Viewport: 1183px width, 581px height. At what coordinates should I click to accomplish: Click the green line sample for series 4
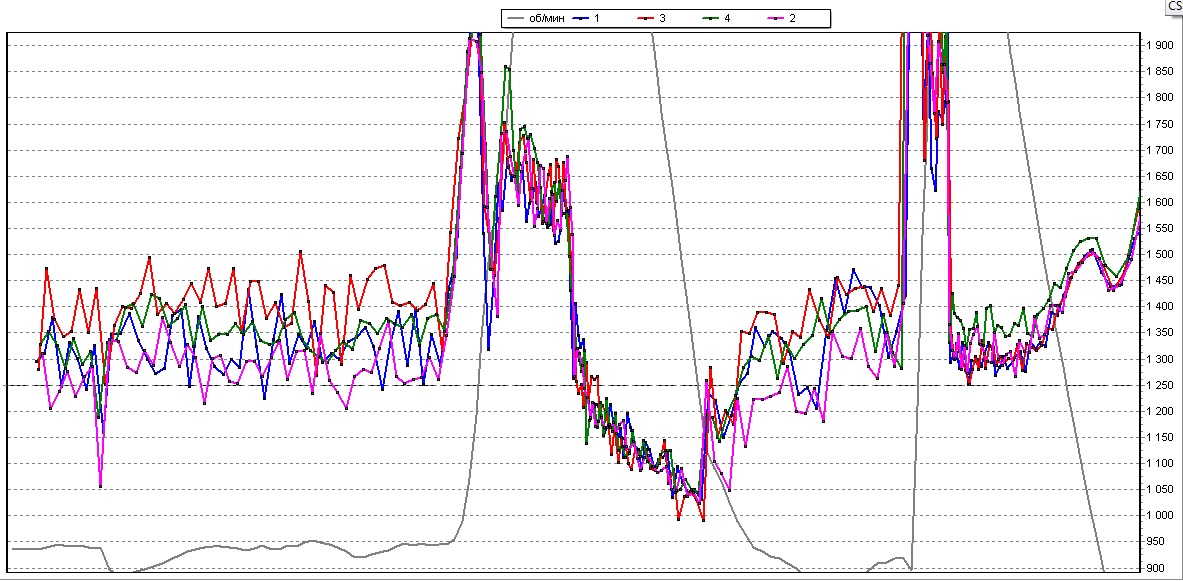[711, 18]
